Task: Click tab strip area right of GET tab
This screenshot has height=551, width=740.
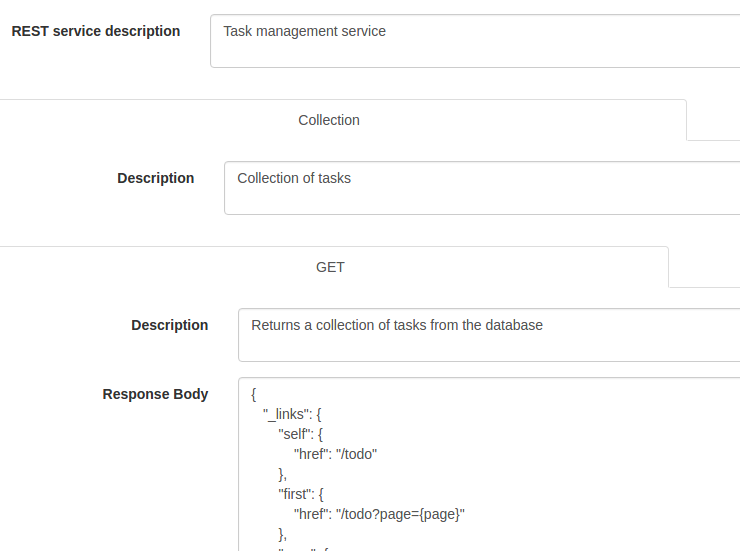Action: [704, 267]
